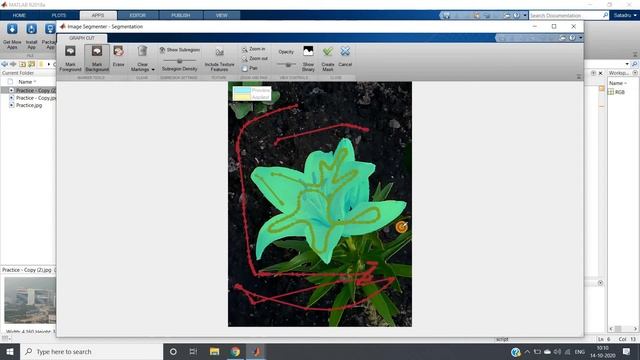Navigate back in MATLAB folder toolbar
This screenshot has height=360, width=640.
point(4,64)
